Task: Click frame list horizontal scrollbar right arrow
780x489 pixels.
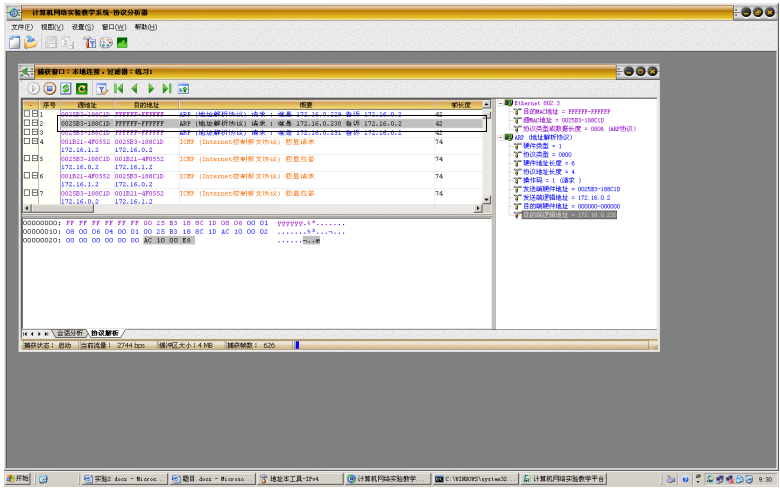Action: click(x=478, y=208)
